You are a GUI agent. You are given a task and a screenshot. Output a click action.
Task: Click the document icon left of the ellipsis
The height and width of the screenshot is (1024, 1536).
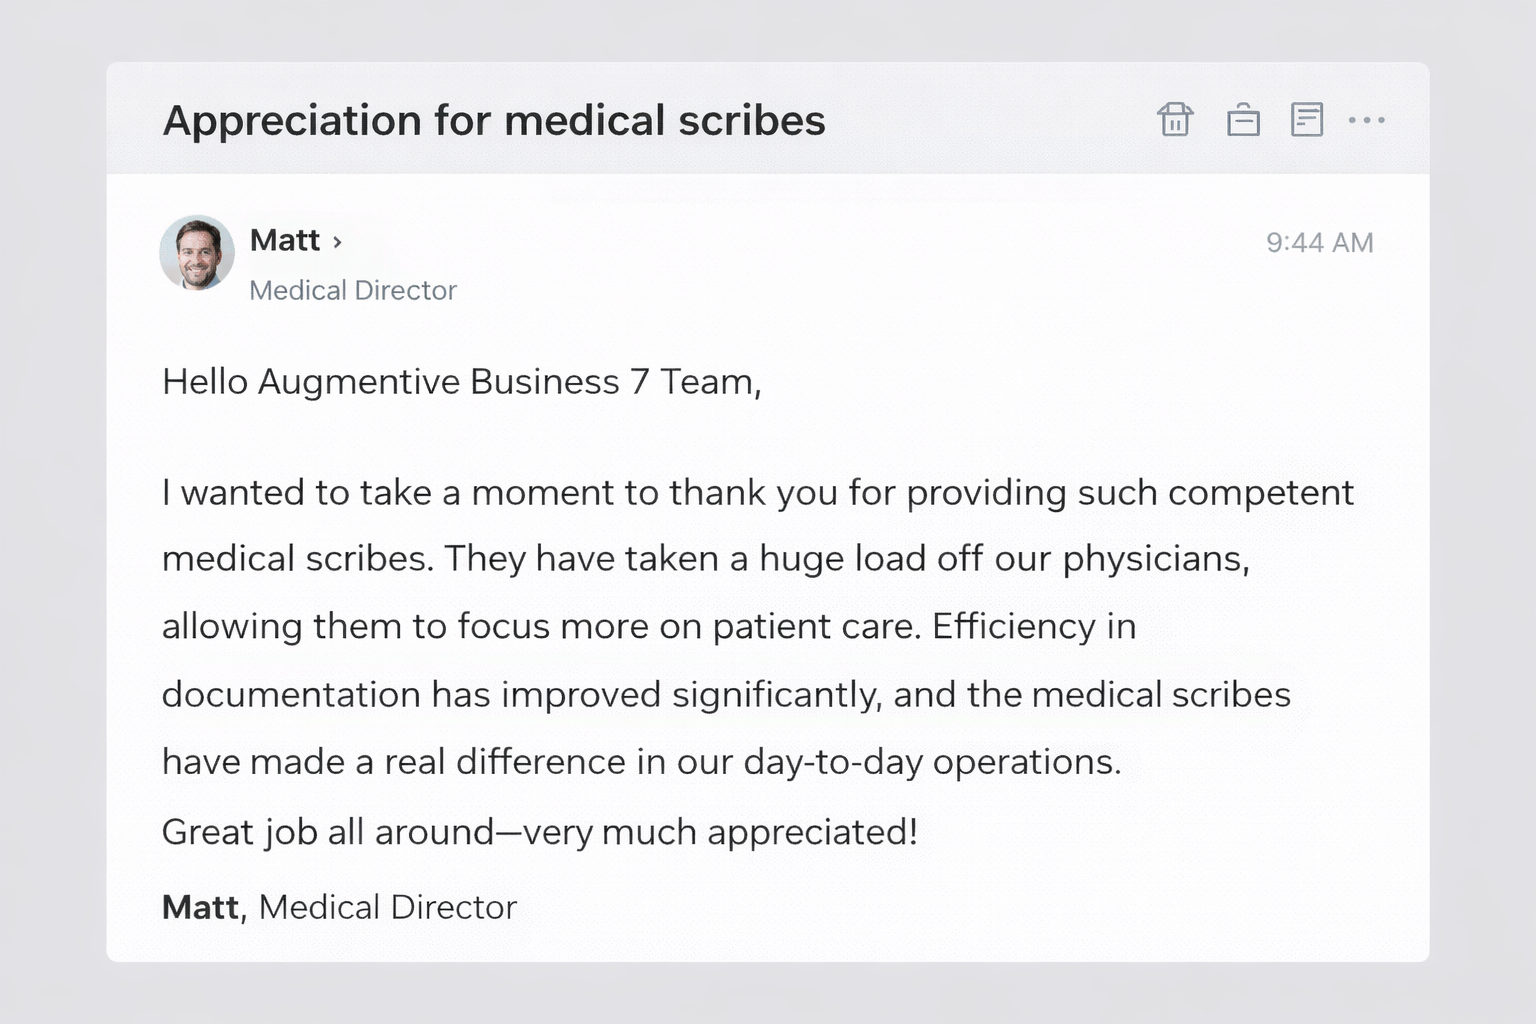pos(1308,119)
